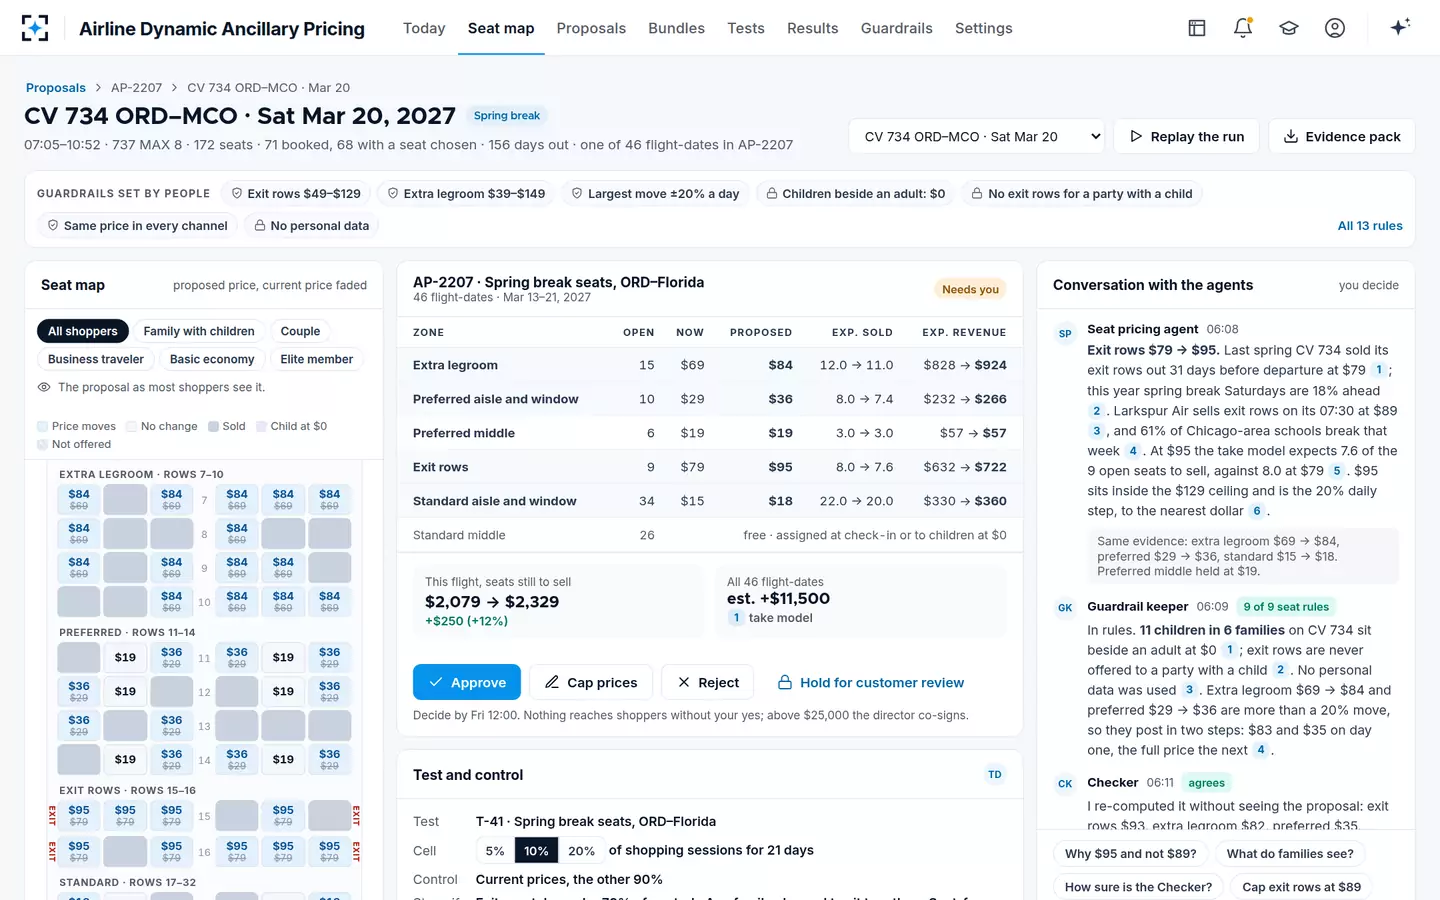Open the Guardrails tab

(x=897, y=28)
